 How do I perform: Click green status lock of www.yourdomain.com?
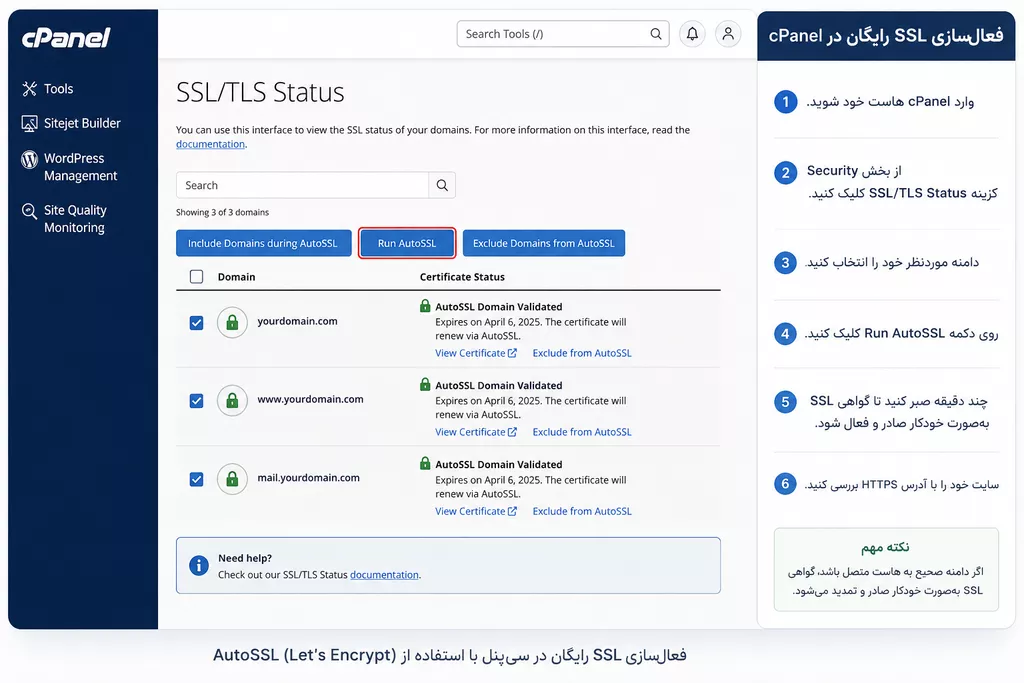425,384
